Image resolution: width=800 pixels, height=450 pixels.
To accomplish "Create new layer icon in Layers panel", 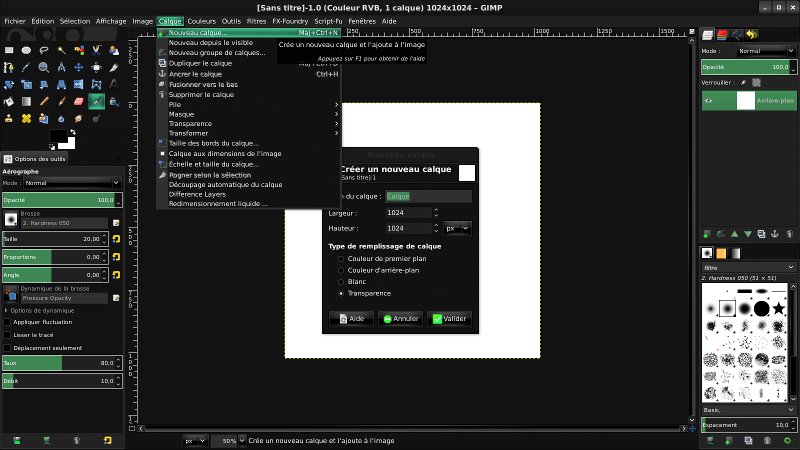I will [x=707, y=234].
